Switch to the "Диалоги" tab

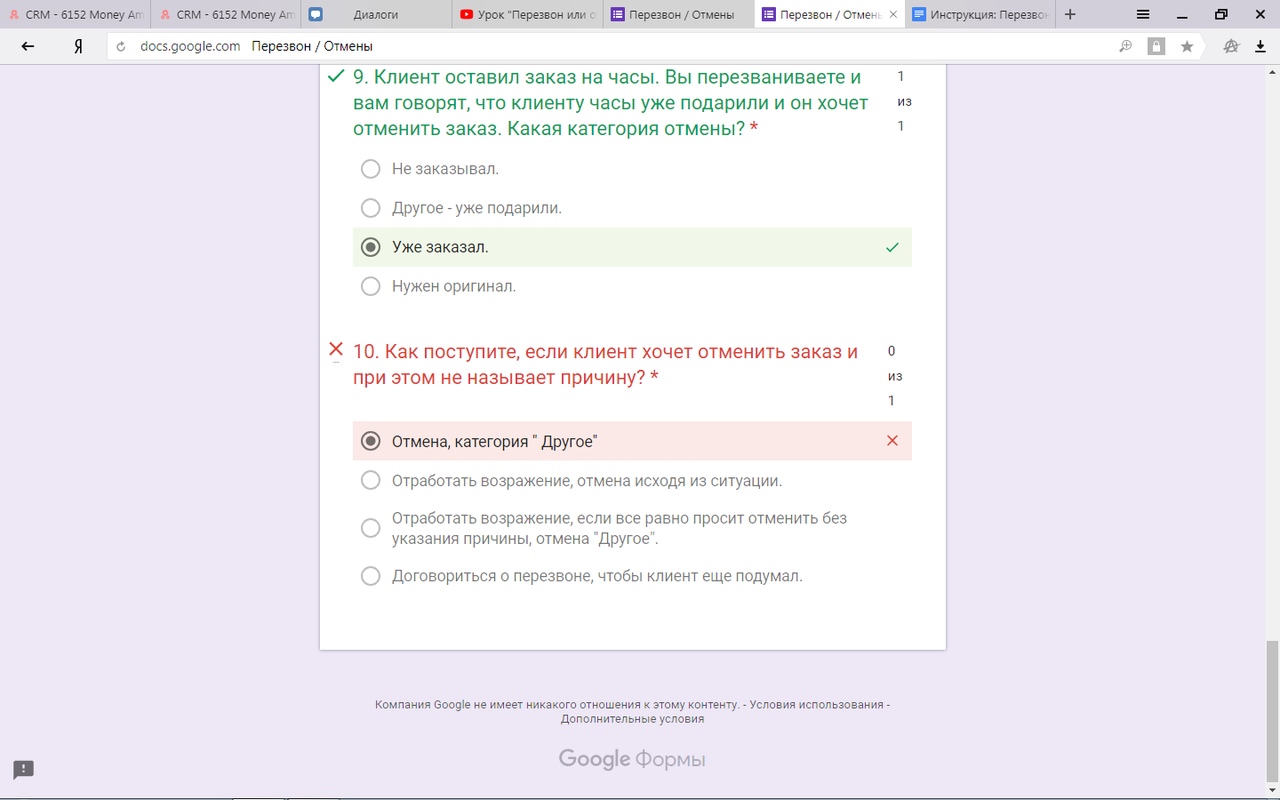(x=375, y=15)
